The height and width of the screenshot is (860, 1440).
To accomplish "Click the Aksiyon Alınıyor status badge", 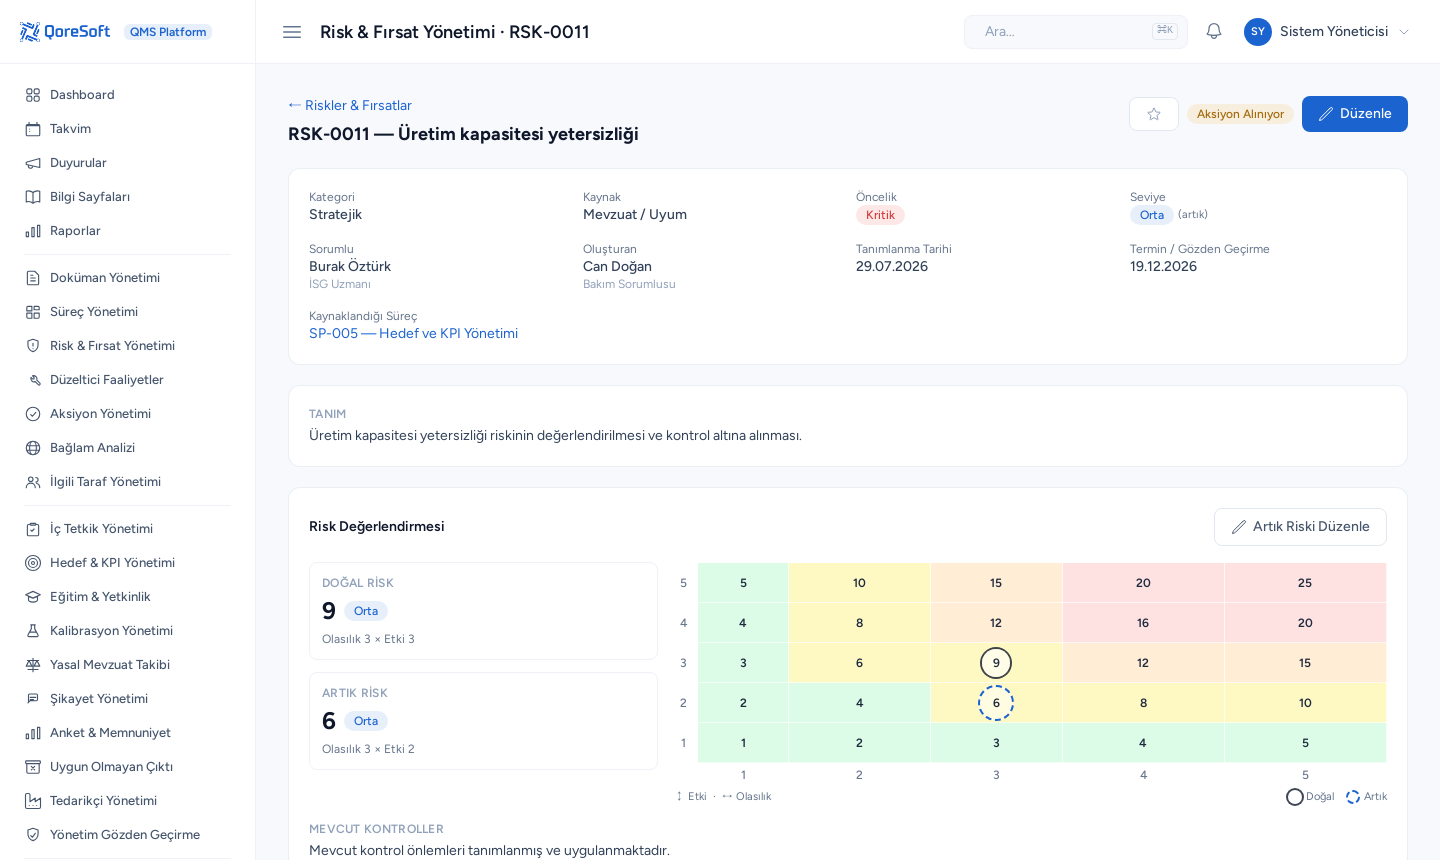I will [1240, 114].
